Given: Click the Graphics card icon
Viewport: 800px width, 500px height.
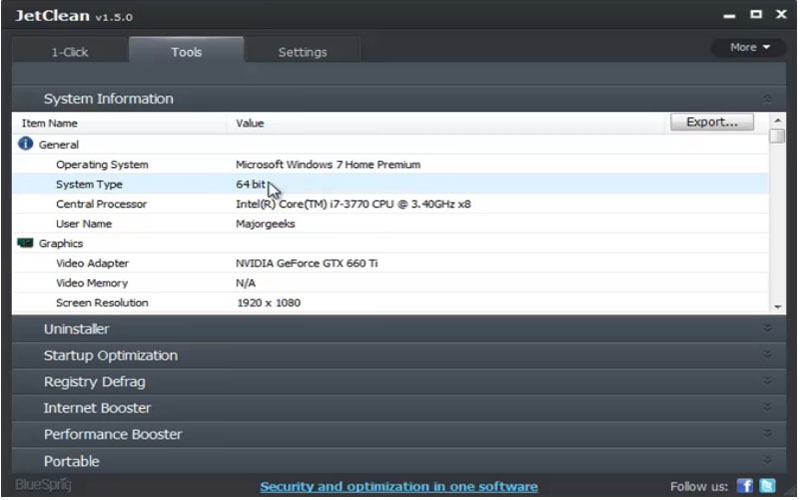Looking at the screenshot, I should click(25, 243).
